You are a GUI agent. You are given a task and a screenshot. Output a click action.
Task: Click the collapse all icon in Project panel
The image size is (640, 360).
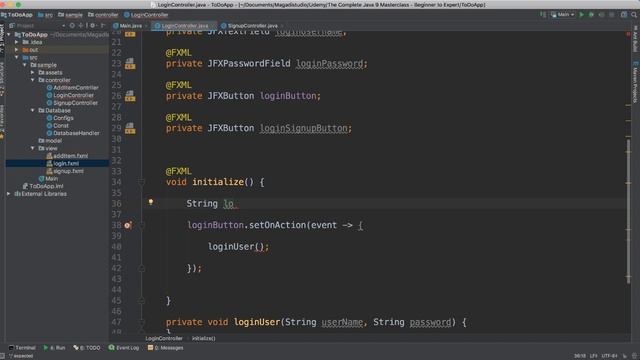pyautogui.click(x=82, y=25)
